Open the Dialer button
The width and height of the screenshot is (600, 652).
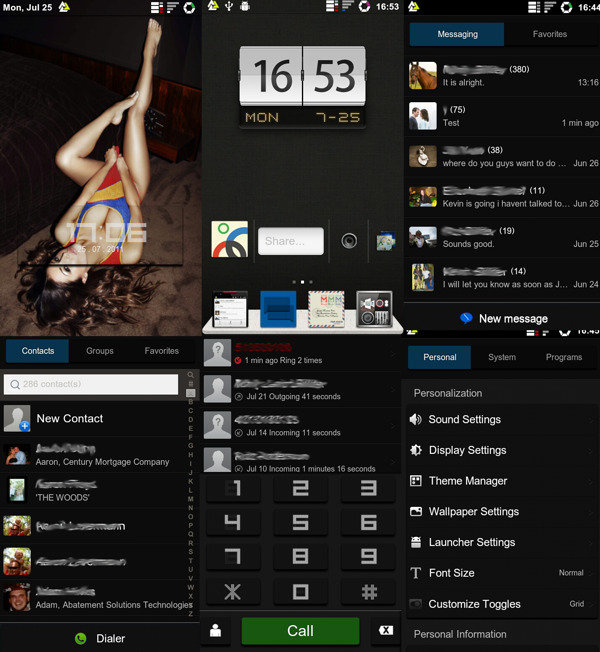coord(100,638)
